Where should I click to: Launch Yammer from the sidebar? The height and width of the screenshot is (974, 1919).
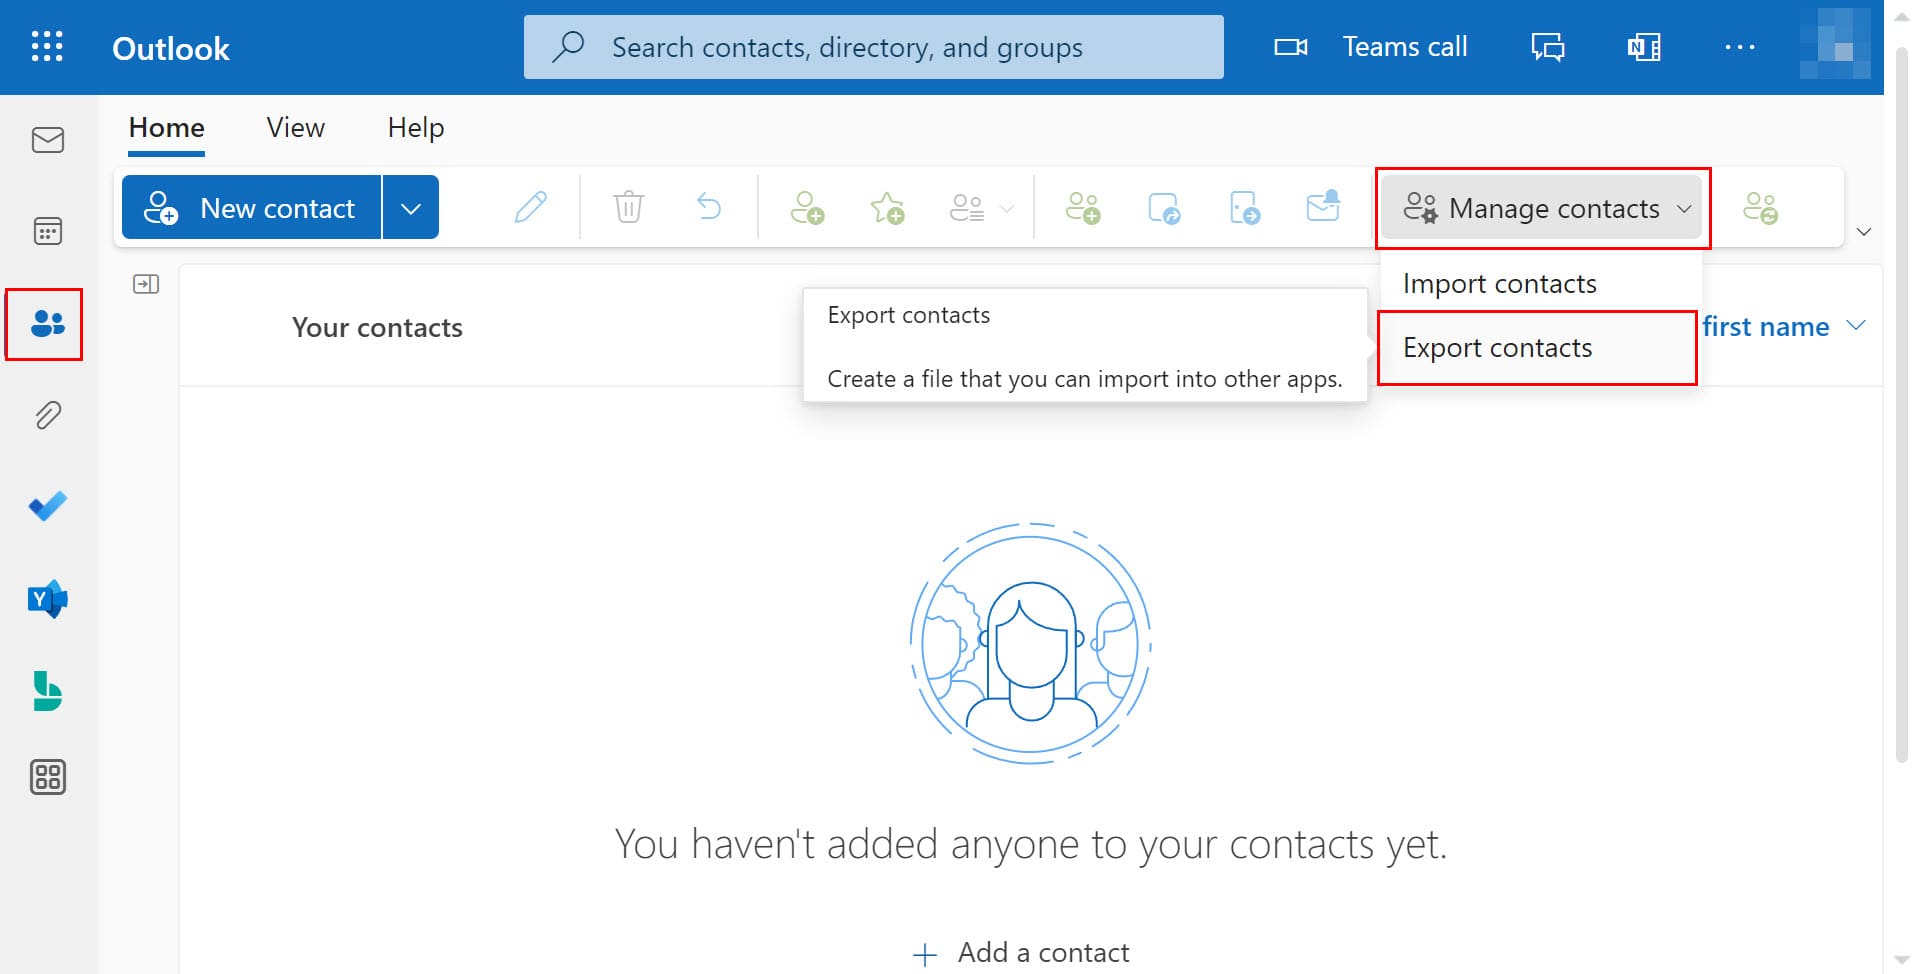(48, 599)
